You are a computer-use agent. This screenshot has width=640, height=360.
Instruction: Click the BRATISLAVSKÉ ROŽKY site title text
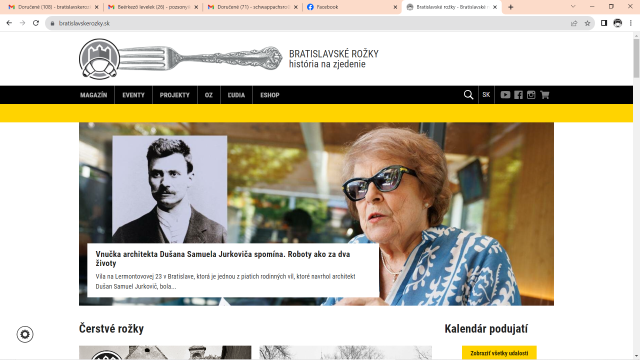point(334,54)
